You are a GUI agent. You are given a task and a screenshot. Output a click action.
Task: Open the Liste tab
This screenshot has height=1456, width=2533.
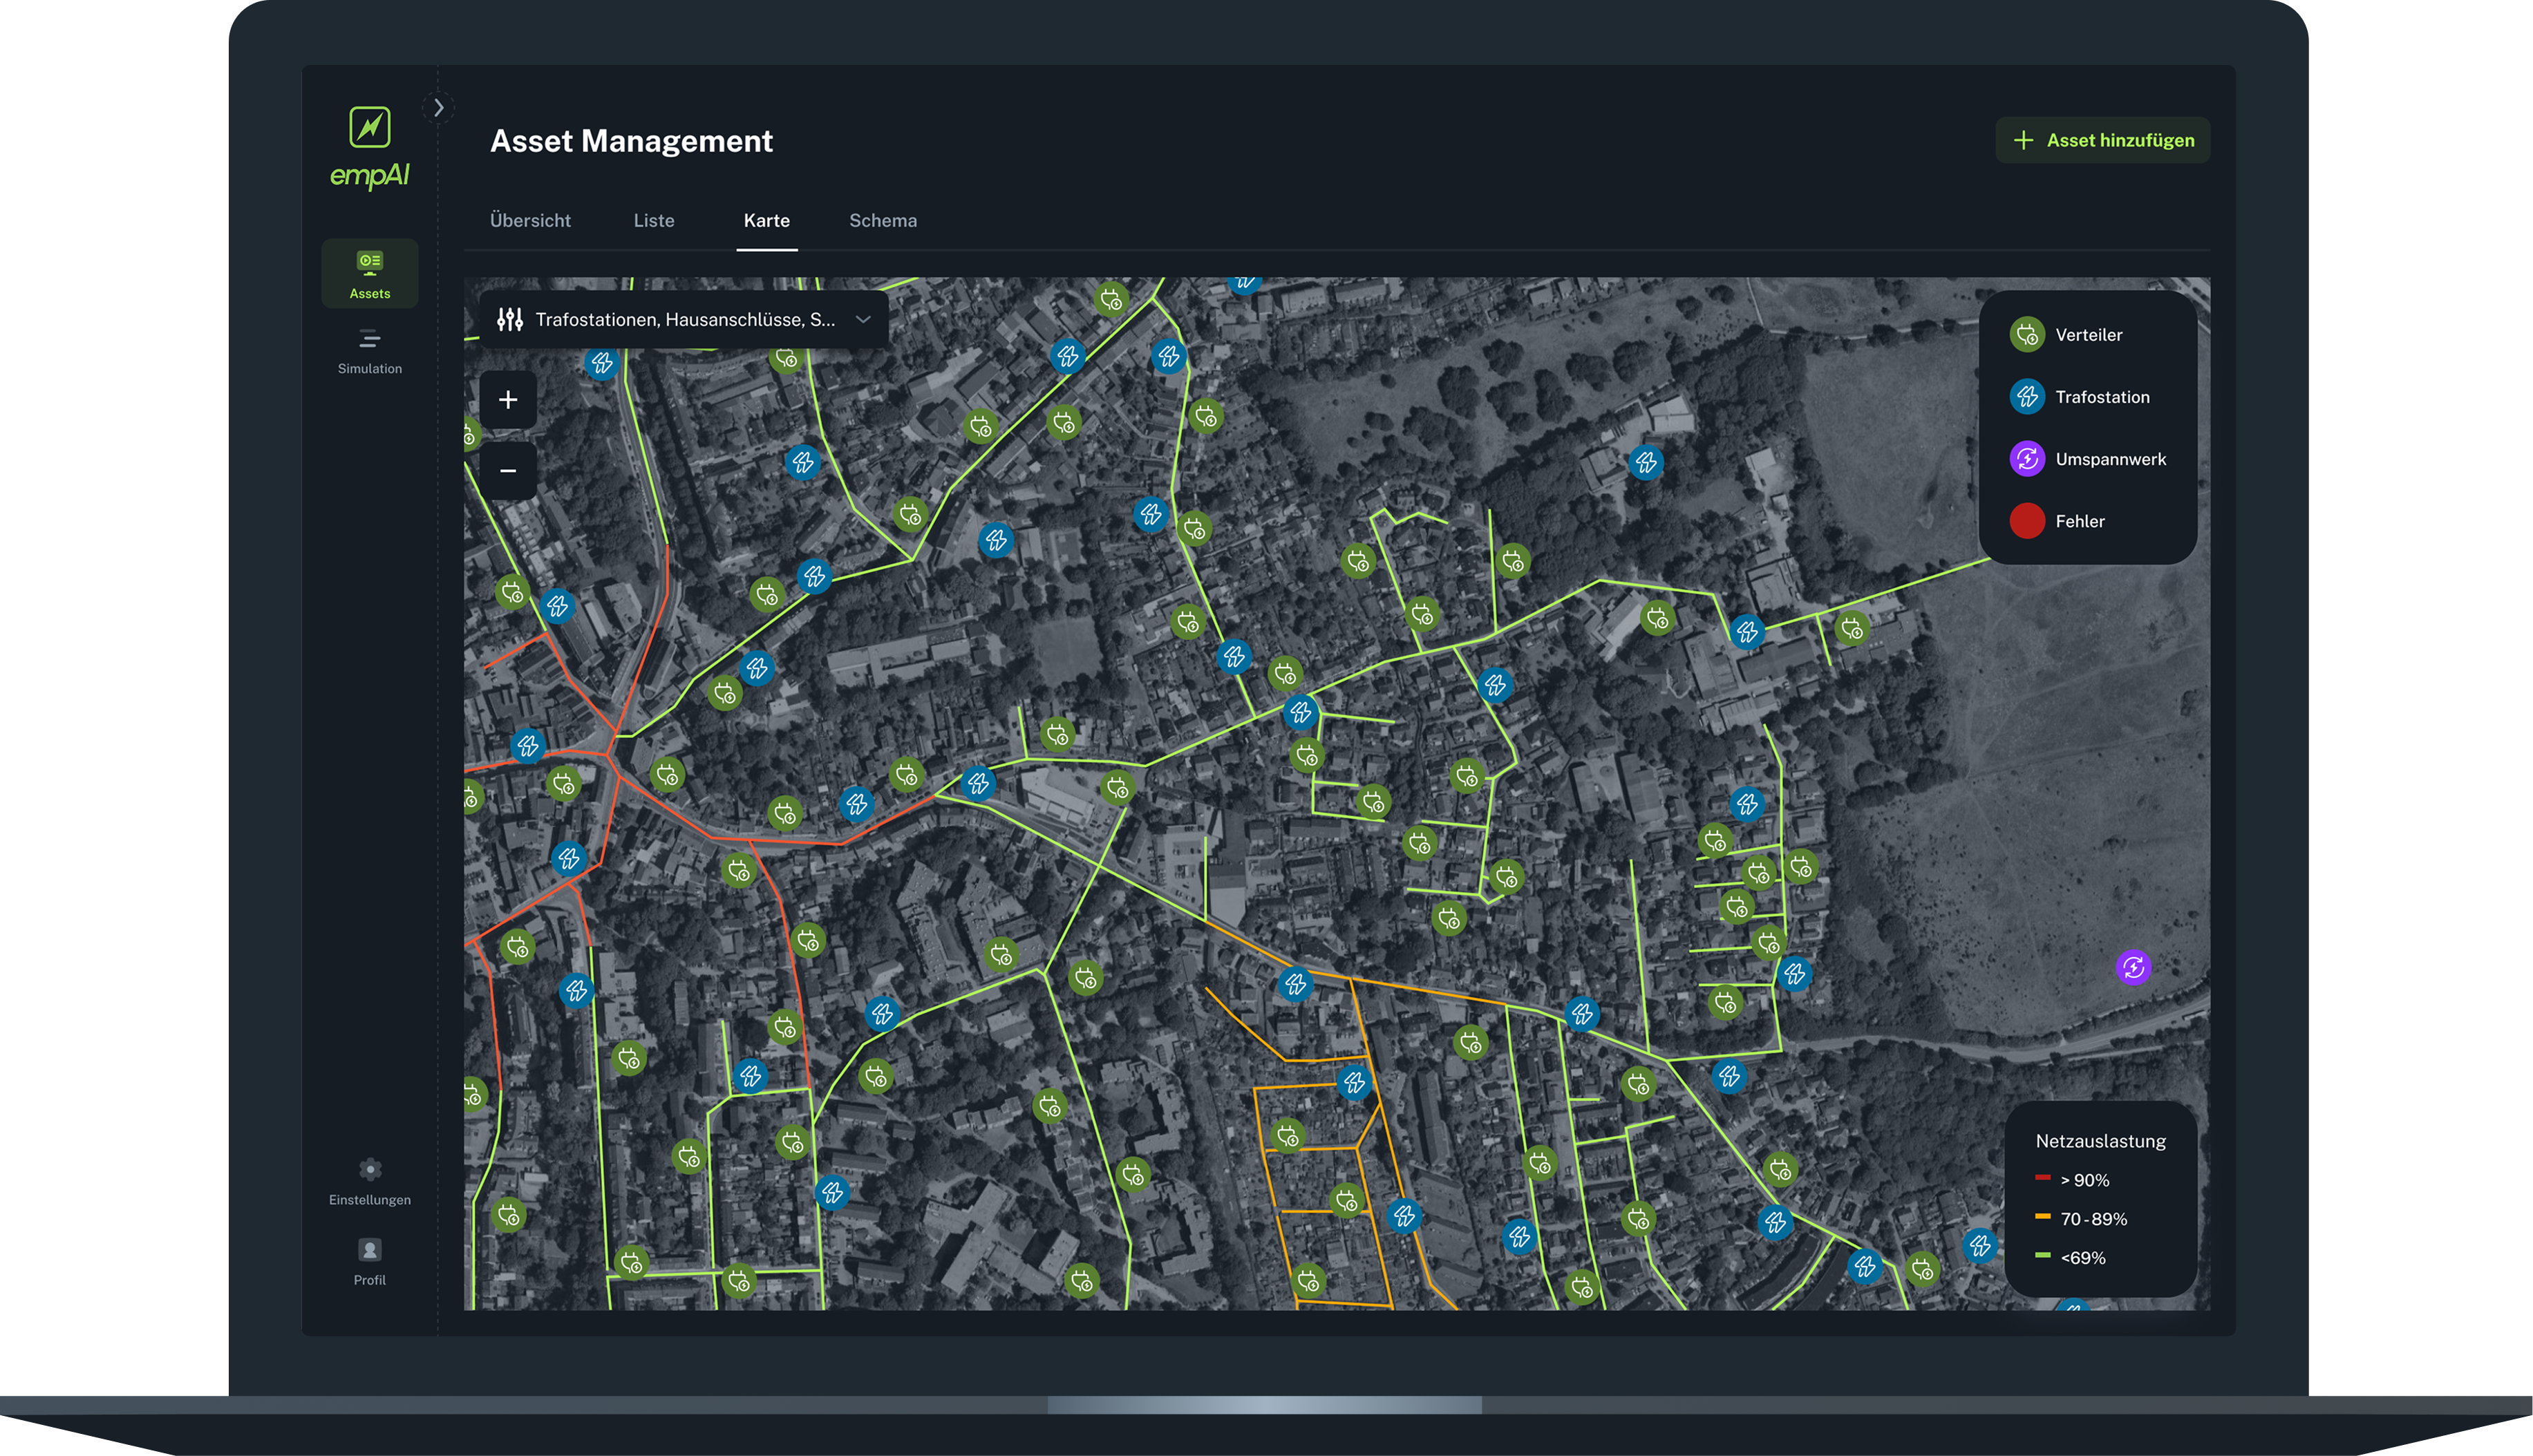(x=653, y=220)
